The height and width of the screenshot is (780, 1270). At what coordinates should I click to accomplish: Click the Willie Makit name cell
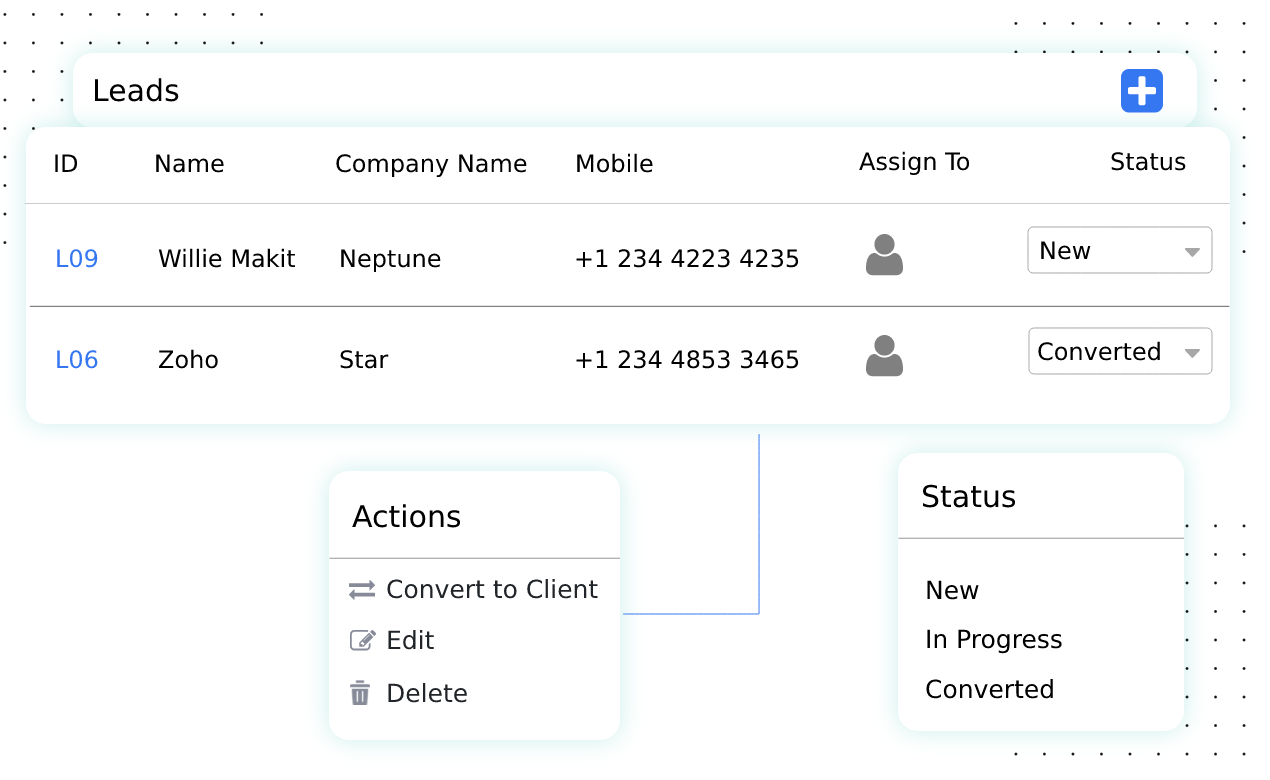coord(226,259)
